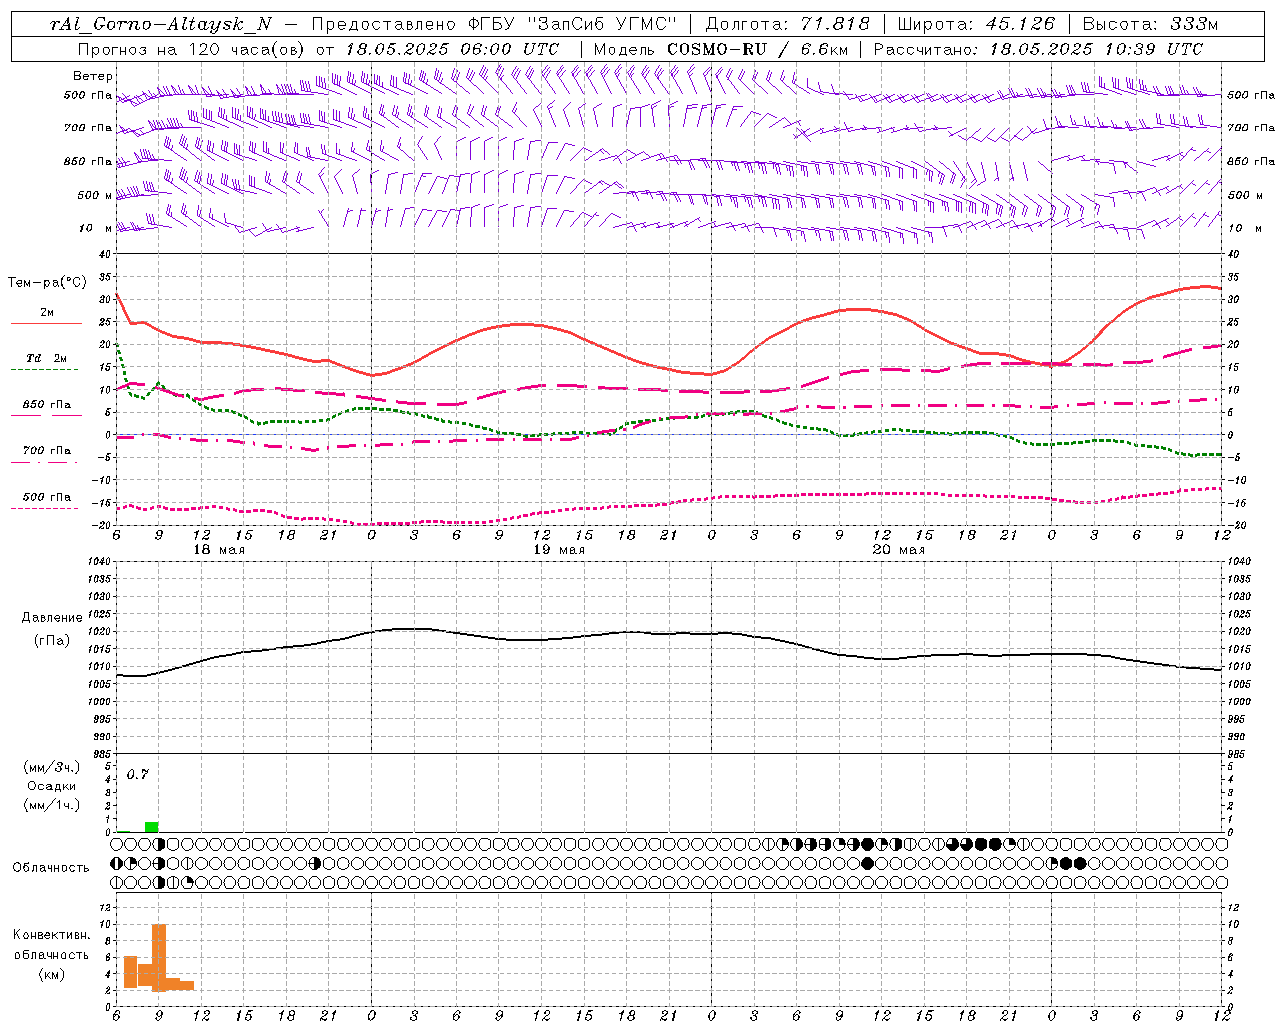Click the (км) convective cloud unit label
Screen dimensions: 1280x1024
[51, 974]
